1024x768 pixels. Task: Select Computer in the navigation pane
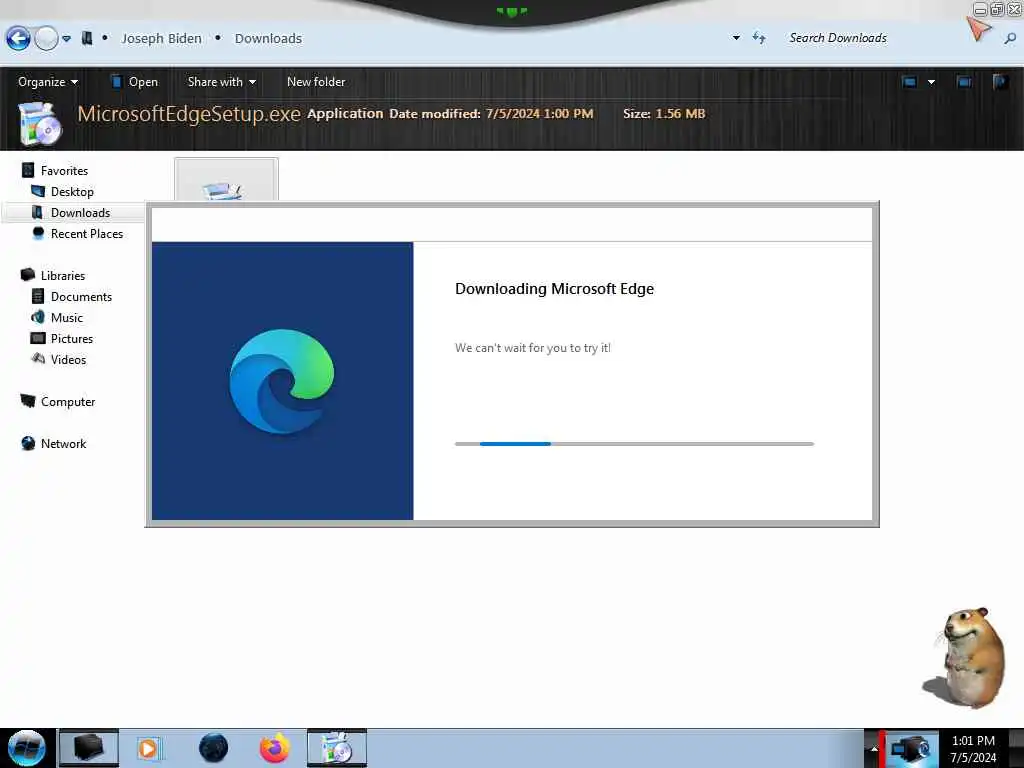click(68, 402)
